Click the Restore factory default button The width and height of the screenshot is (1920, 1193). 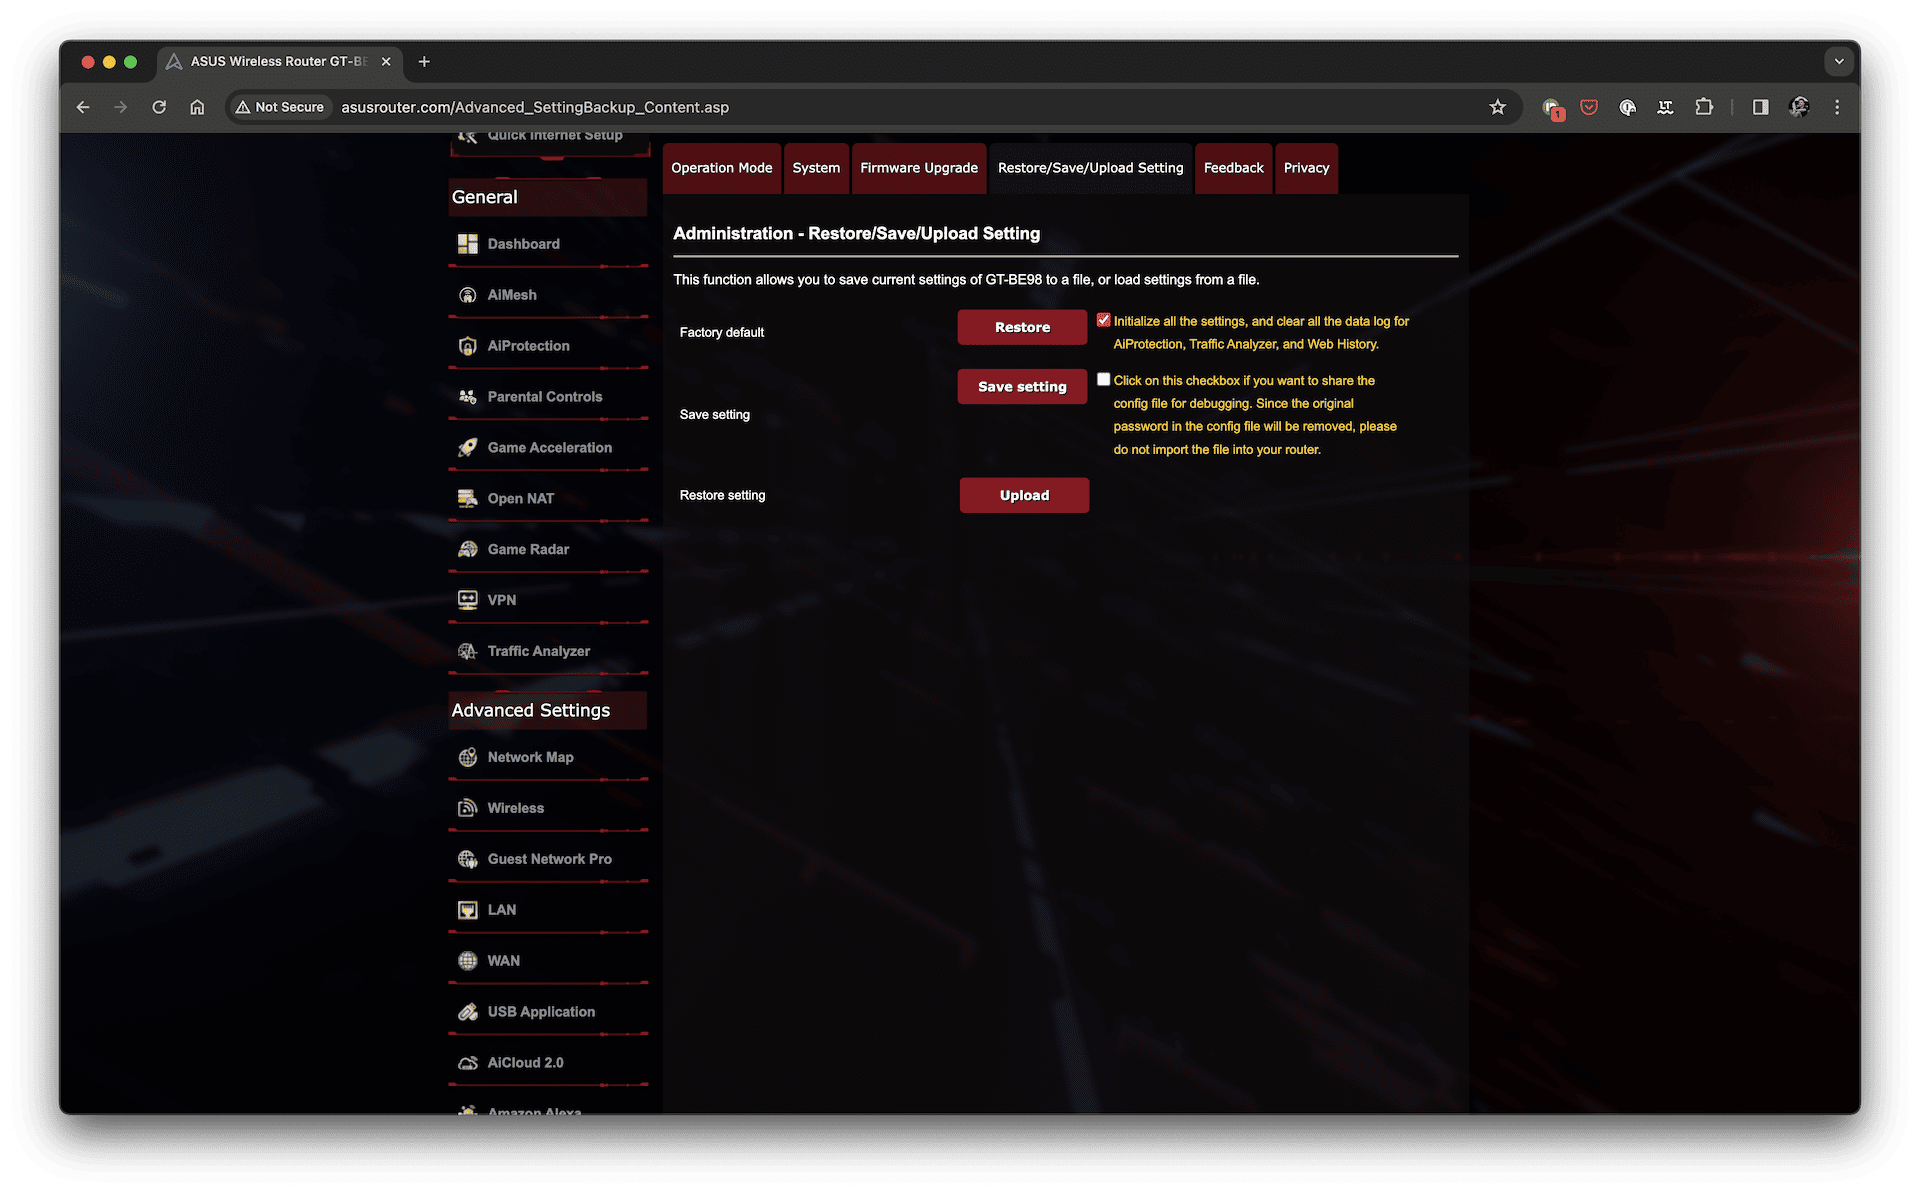point(1022,327)
